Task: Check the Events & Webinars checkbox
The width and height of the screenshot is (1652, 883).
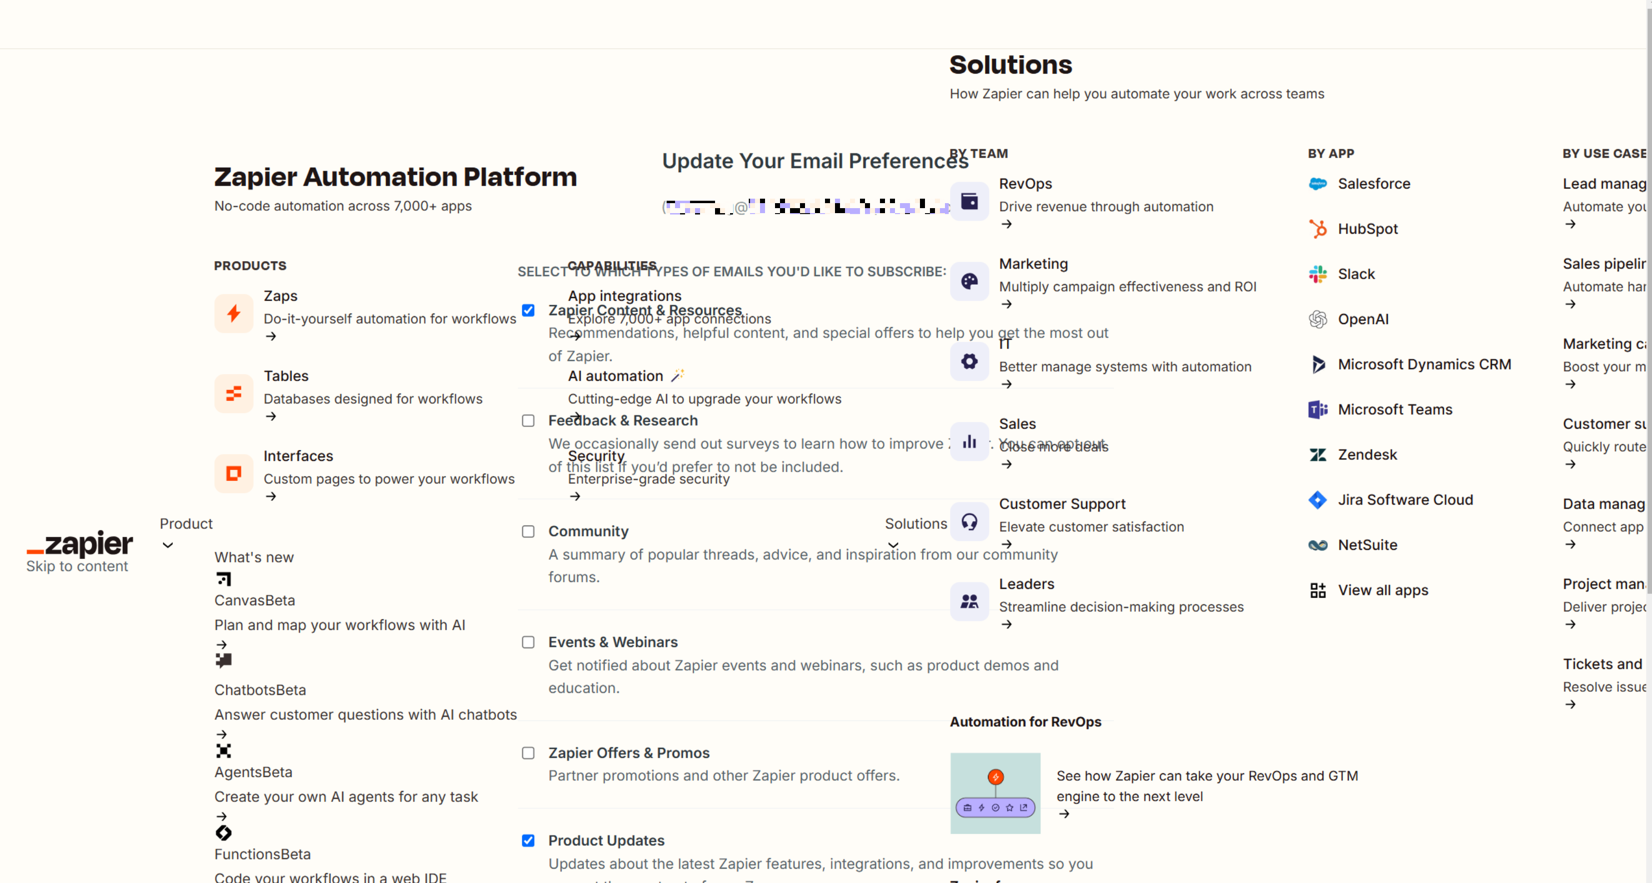Action: tap(528, 643)
